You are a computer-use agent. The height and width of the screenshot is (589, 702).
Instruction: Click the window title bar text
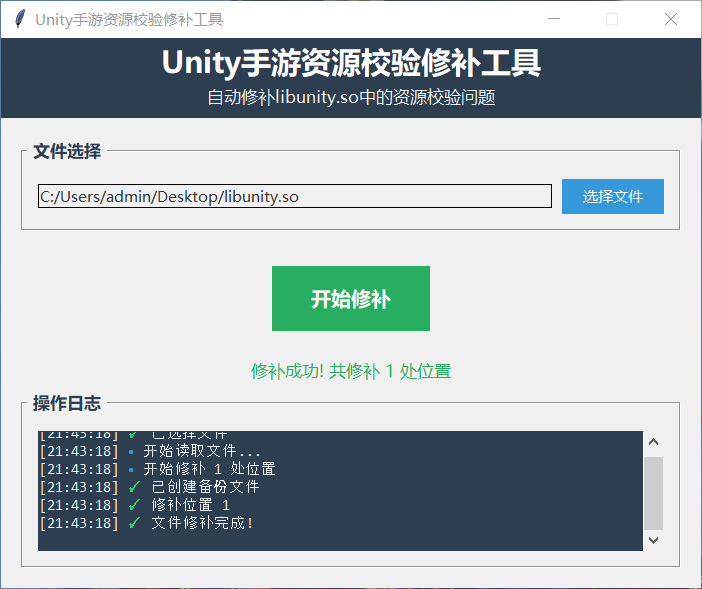pyautogui.click(x=129, y=20)
